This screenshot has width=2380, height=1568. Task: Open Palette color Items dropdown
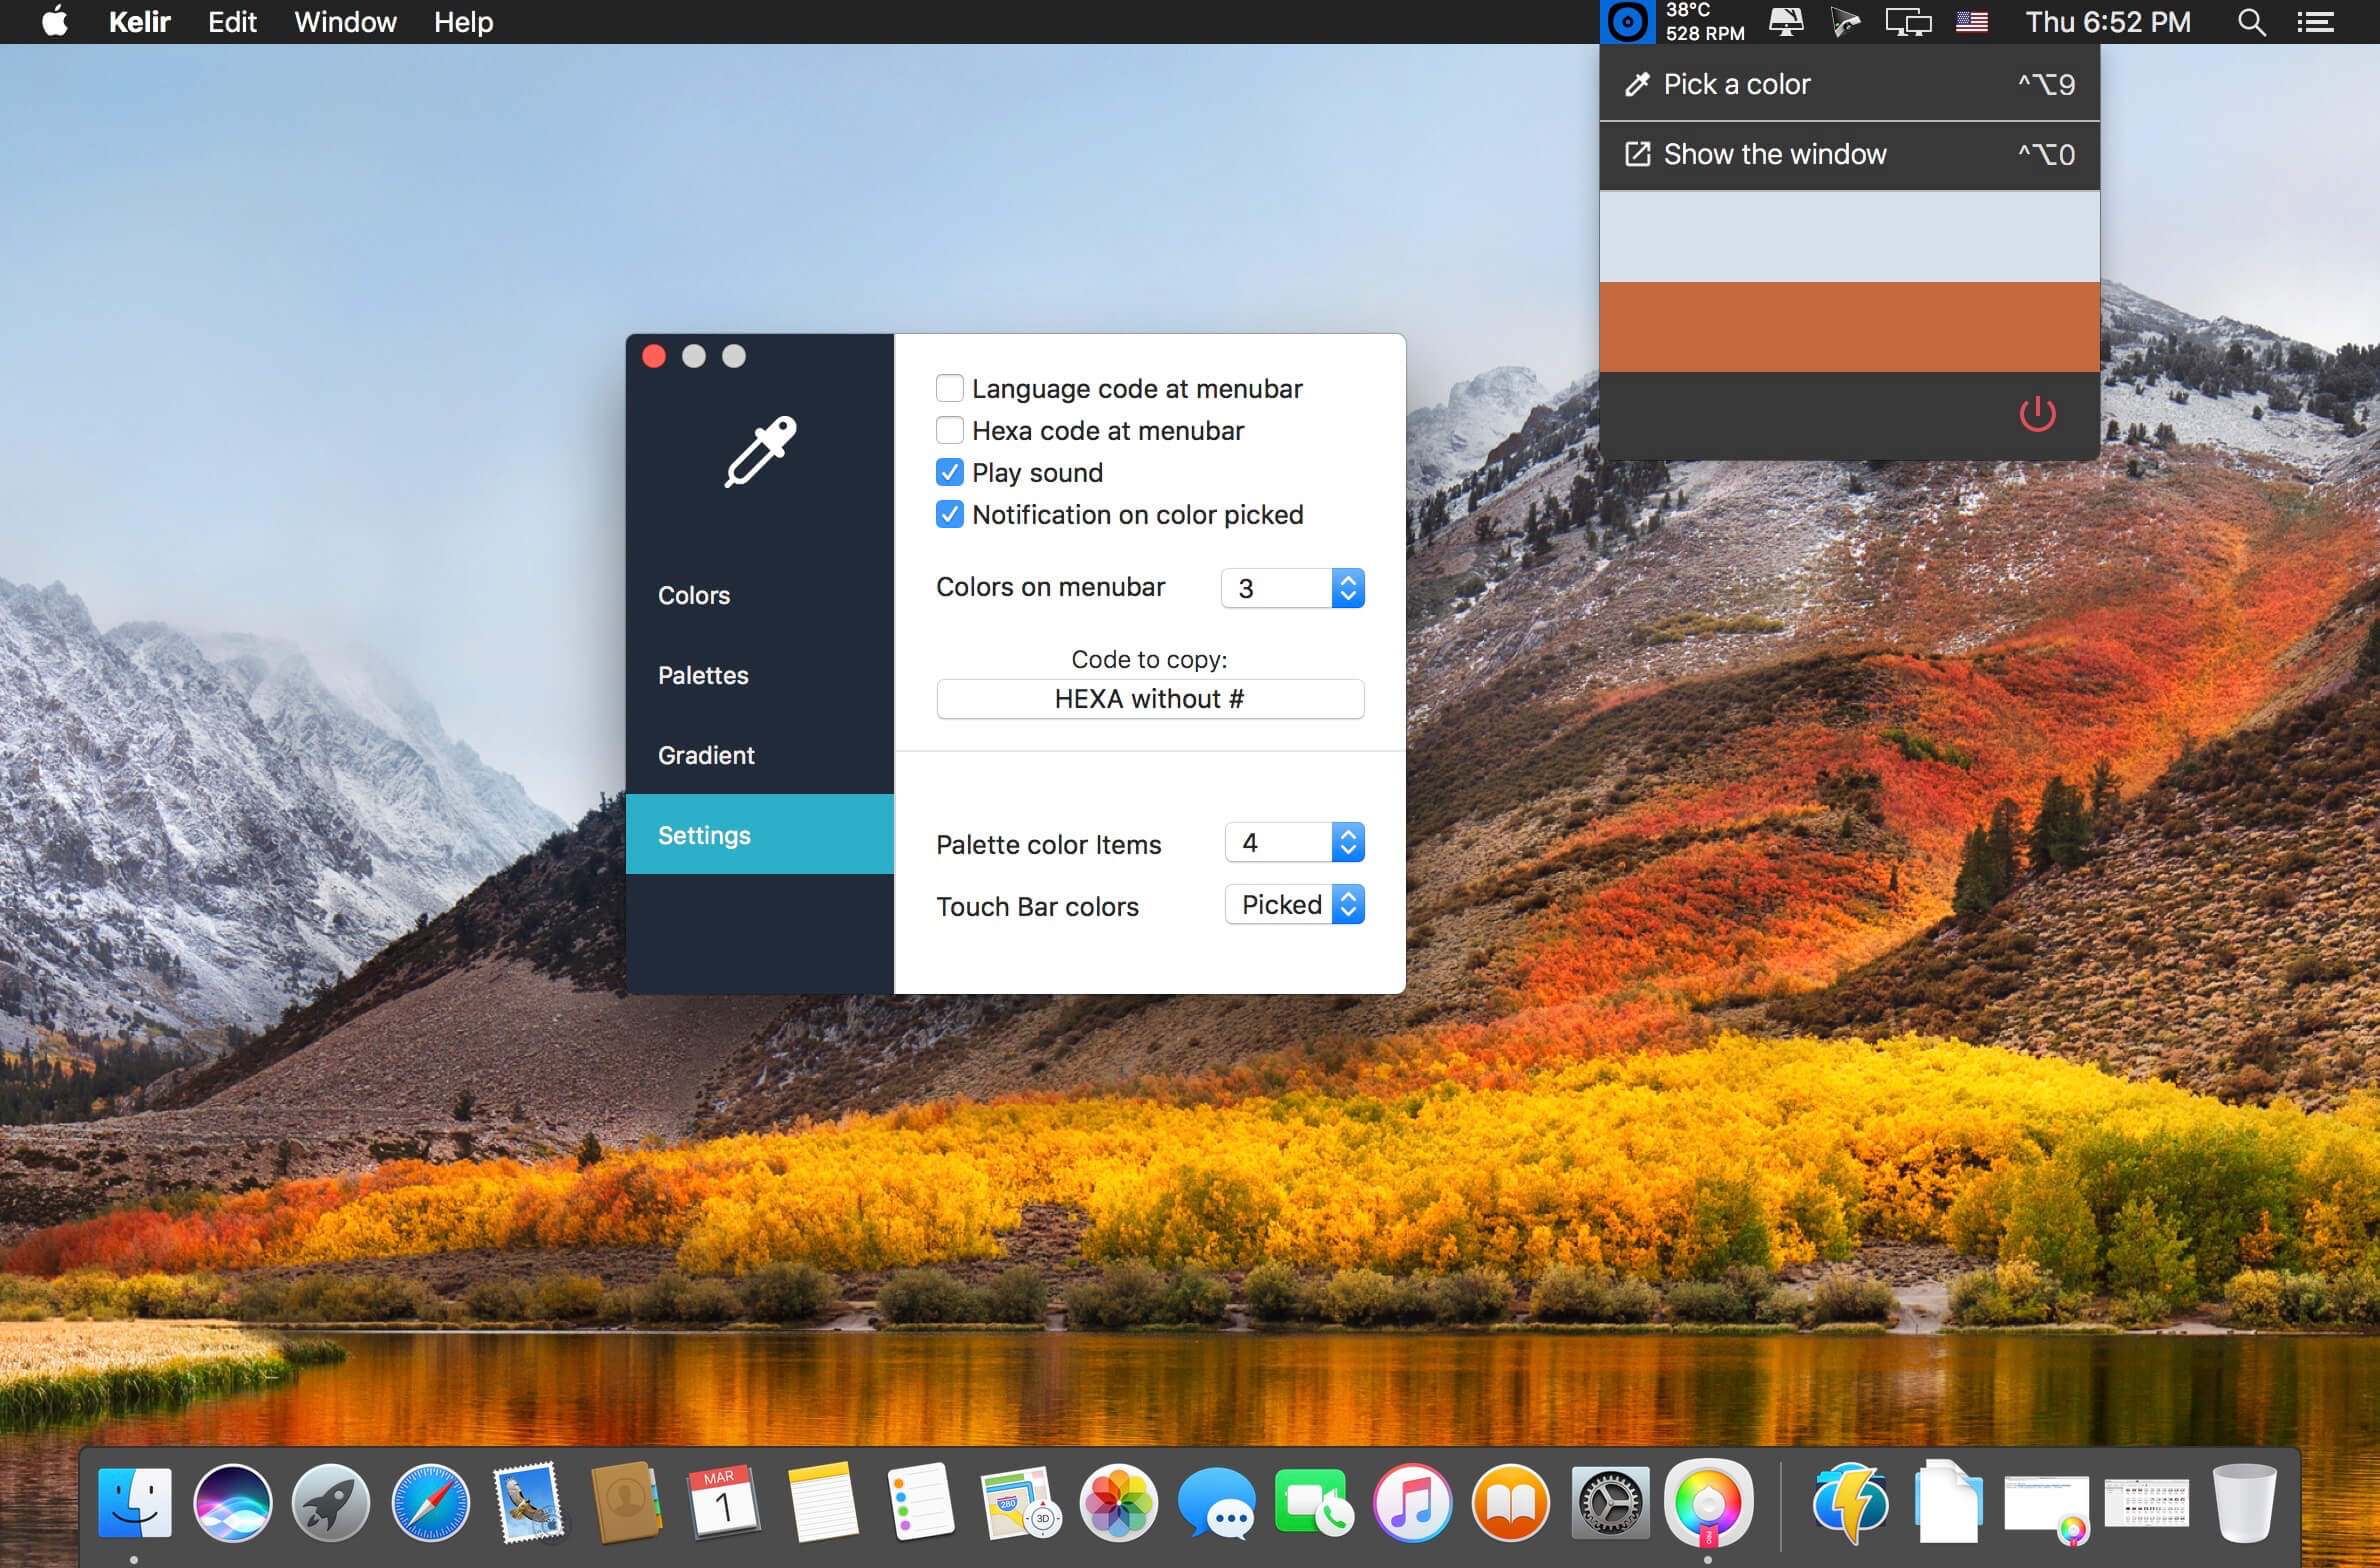1295,842
